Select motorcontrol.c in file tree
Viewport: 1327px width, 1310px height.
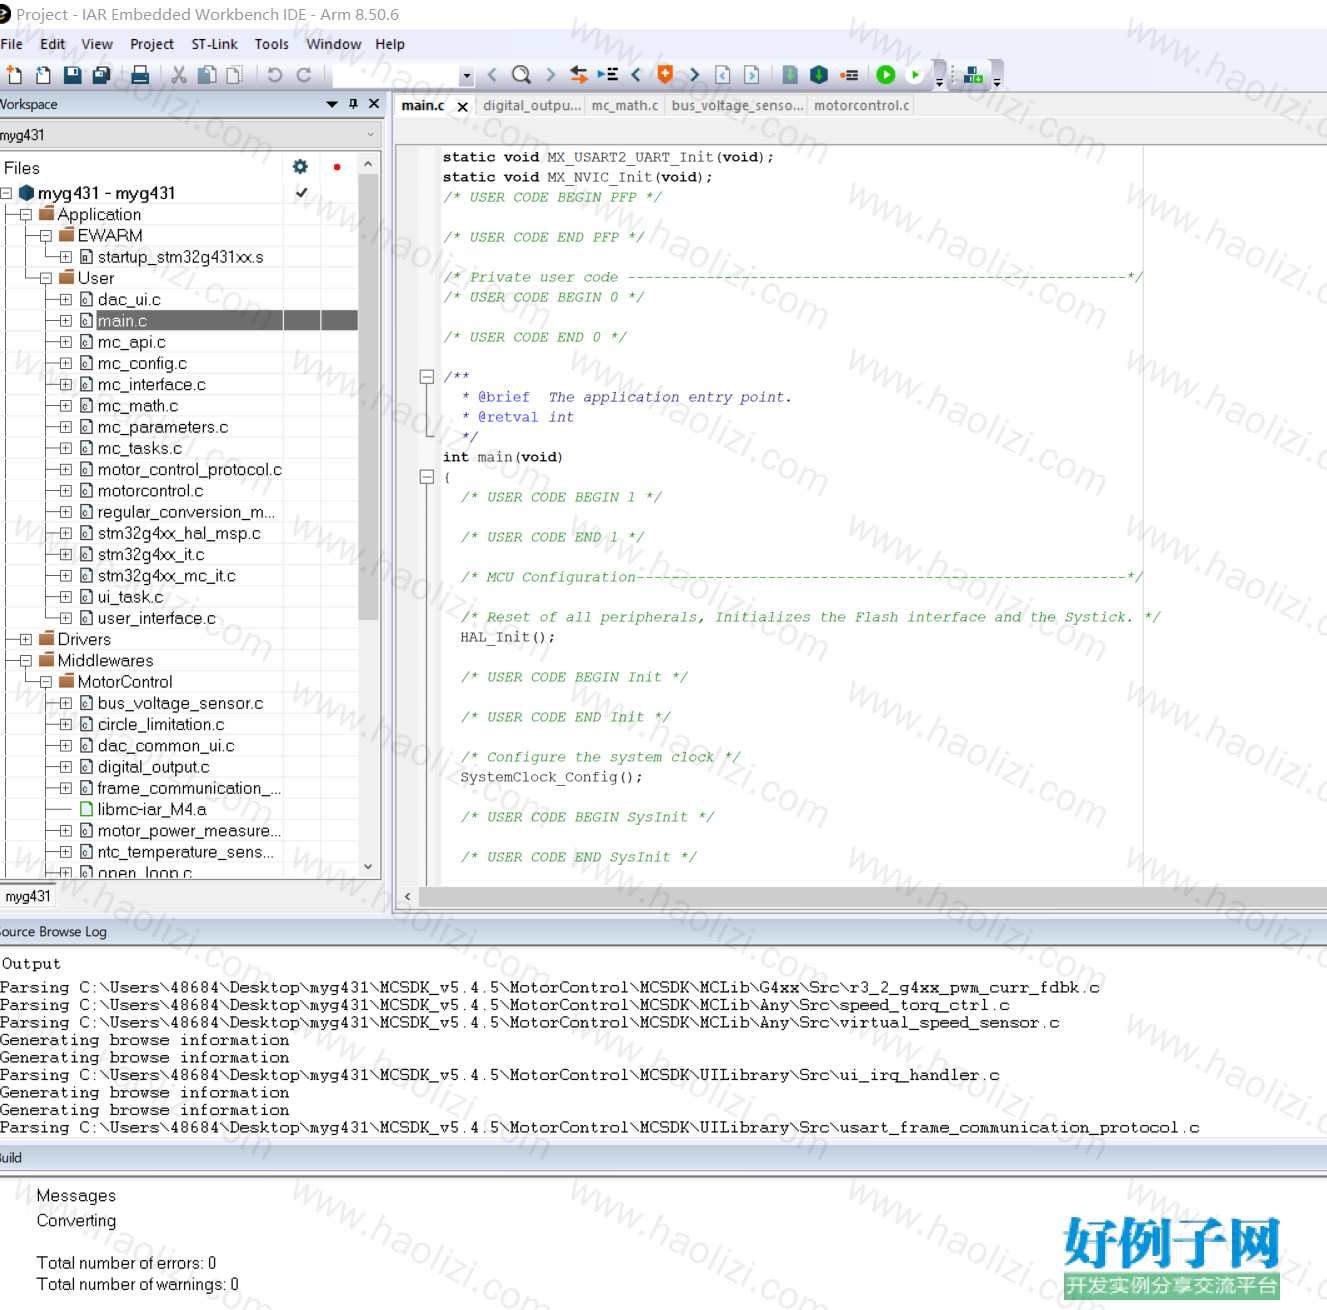150,491
